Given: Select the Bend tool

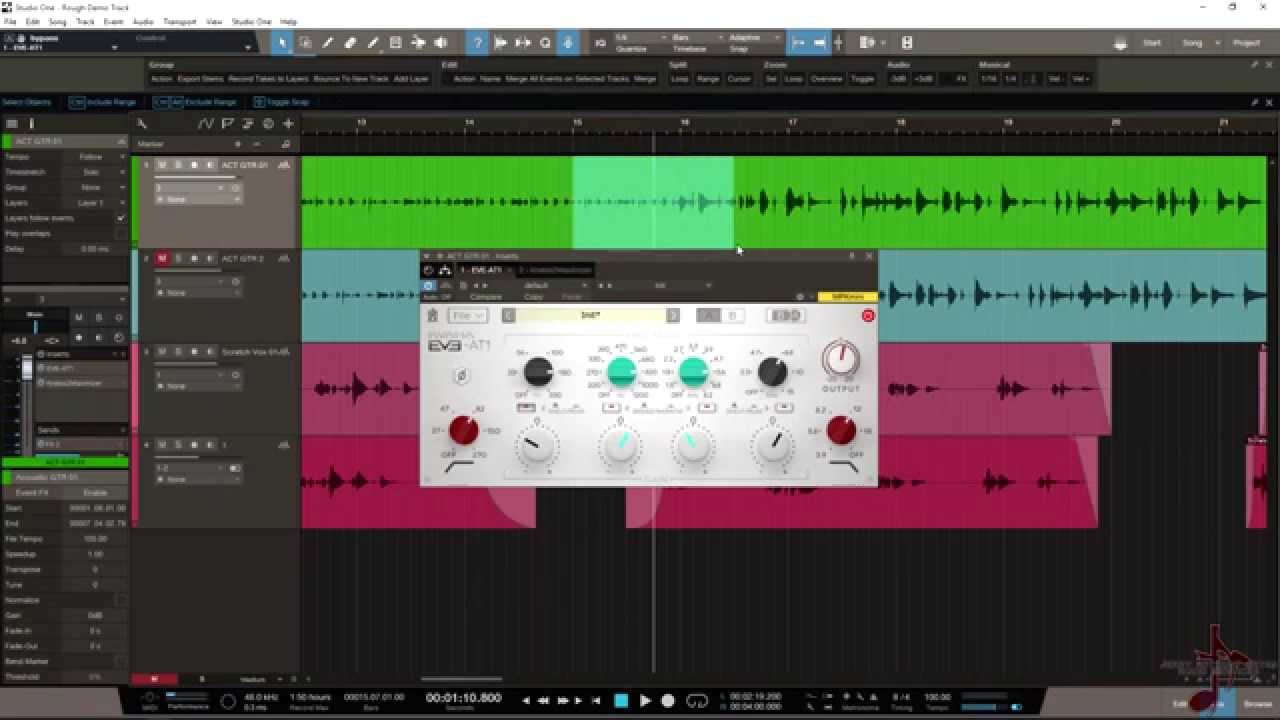Looking at the screenshot, I should coord(418,43).
